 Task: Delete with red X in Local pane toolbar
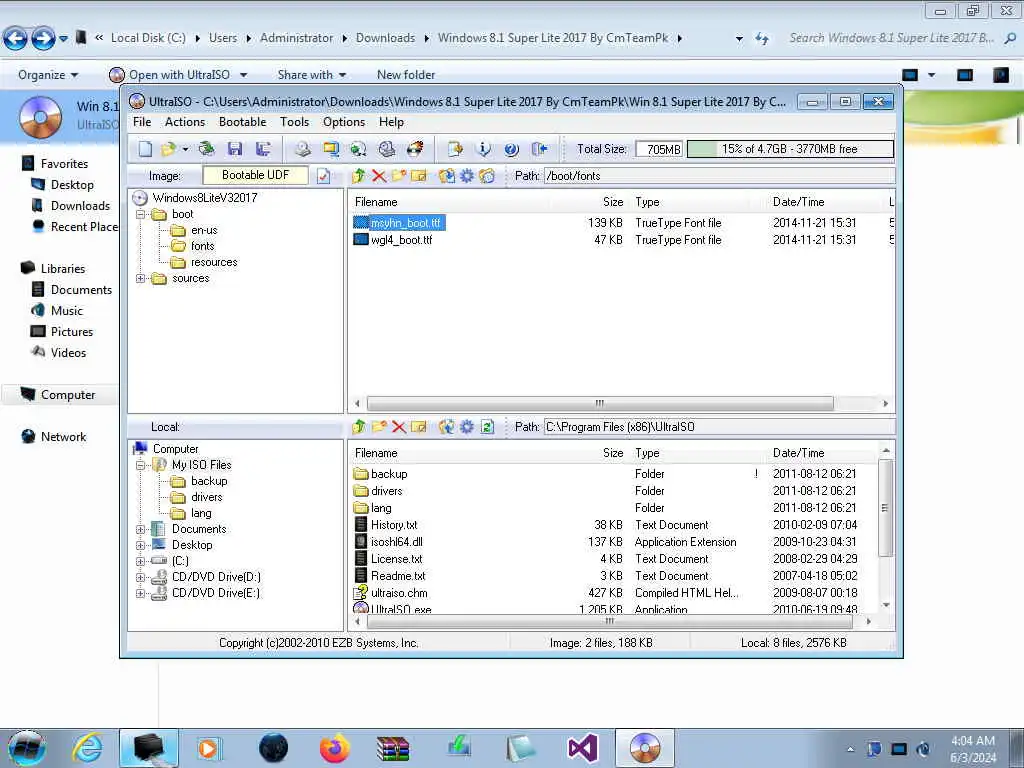point(399,427)
